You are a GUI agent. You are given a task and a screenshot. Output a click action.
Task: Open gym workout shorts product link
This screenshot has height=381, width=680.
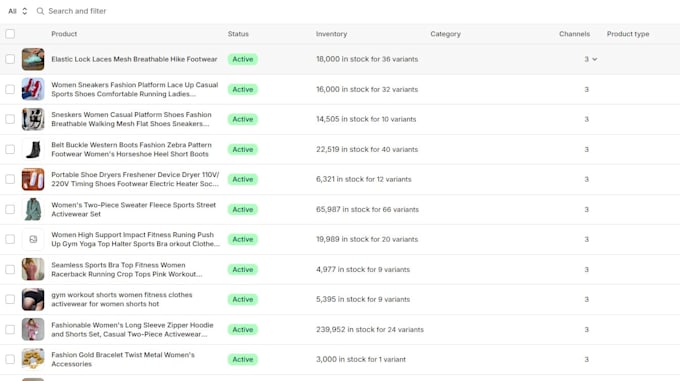click(x=122, y=300)
